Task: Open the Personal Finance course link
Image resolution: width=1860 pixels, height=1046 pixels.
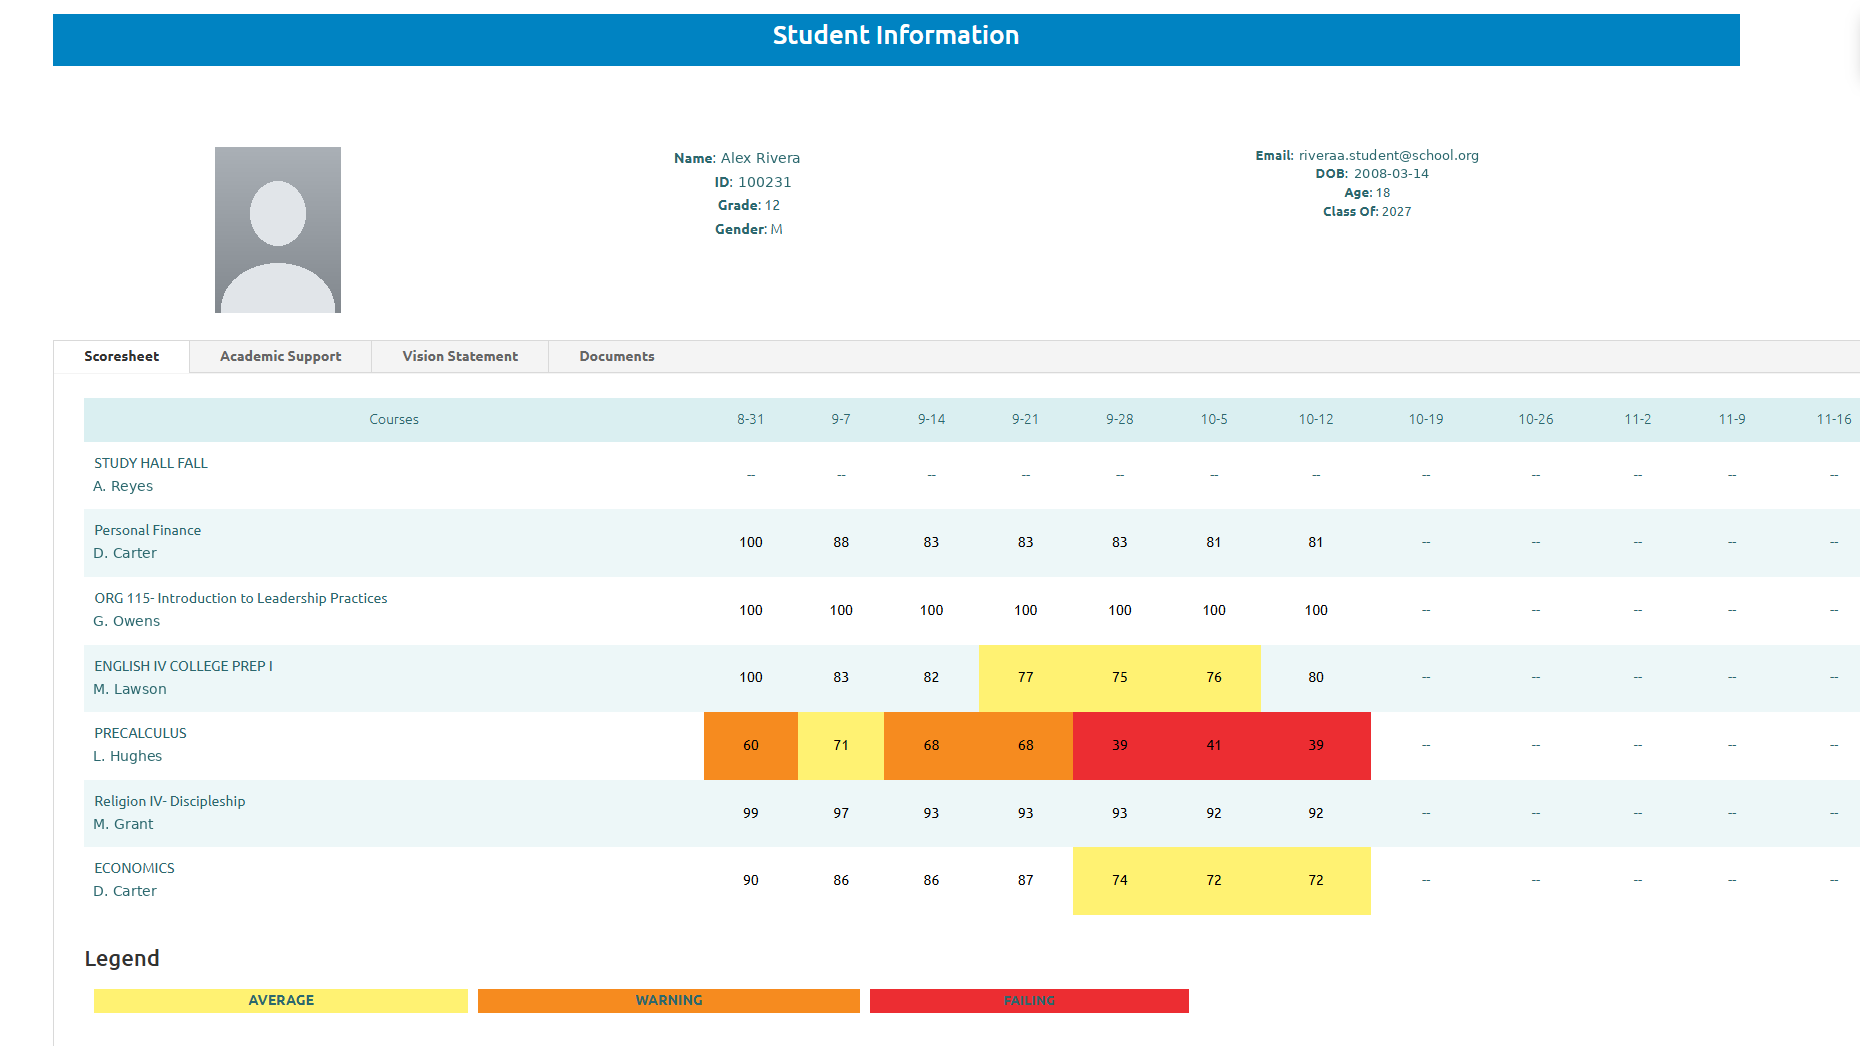Action: click(148, 530)
